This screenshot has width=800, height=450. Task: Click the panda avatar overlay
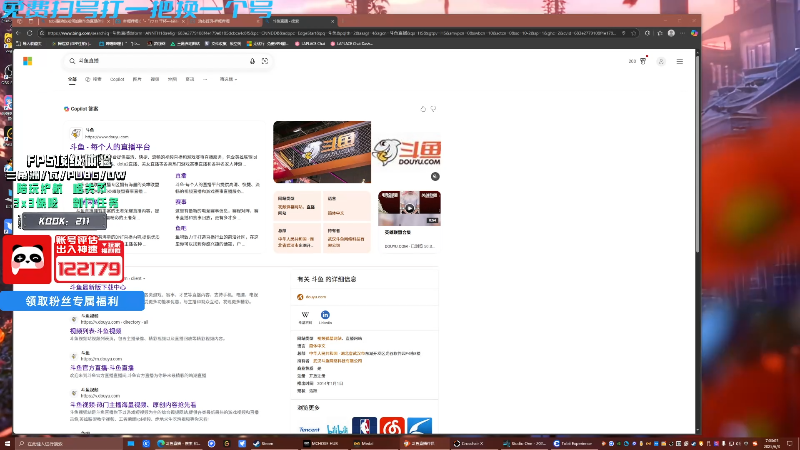coord(27,259)
